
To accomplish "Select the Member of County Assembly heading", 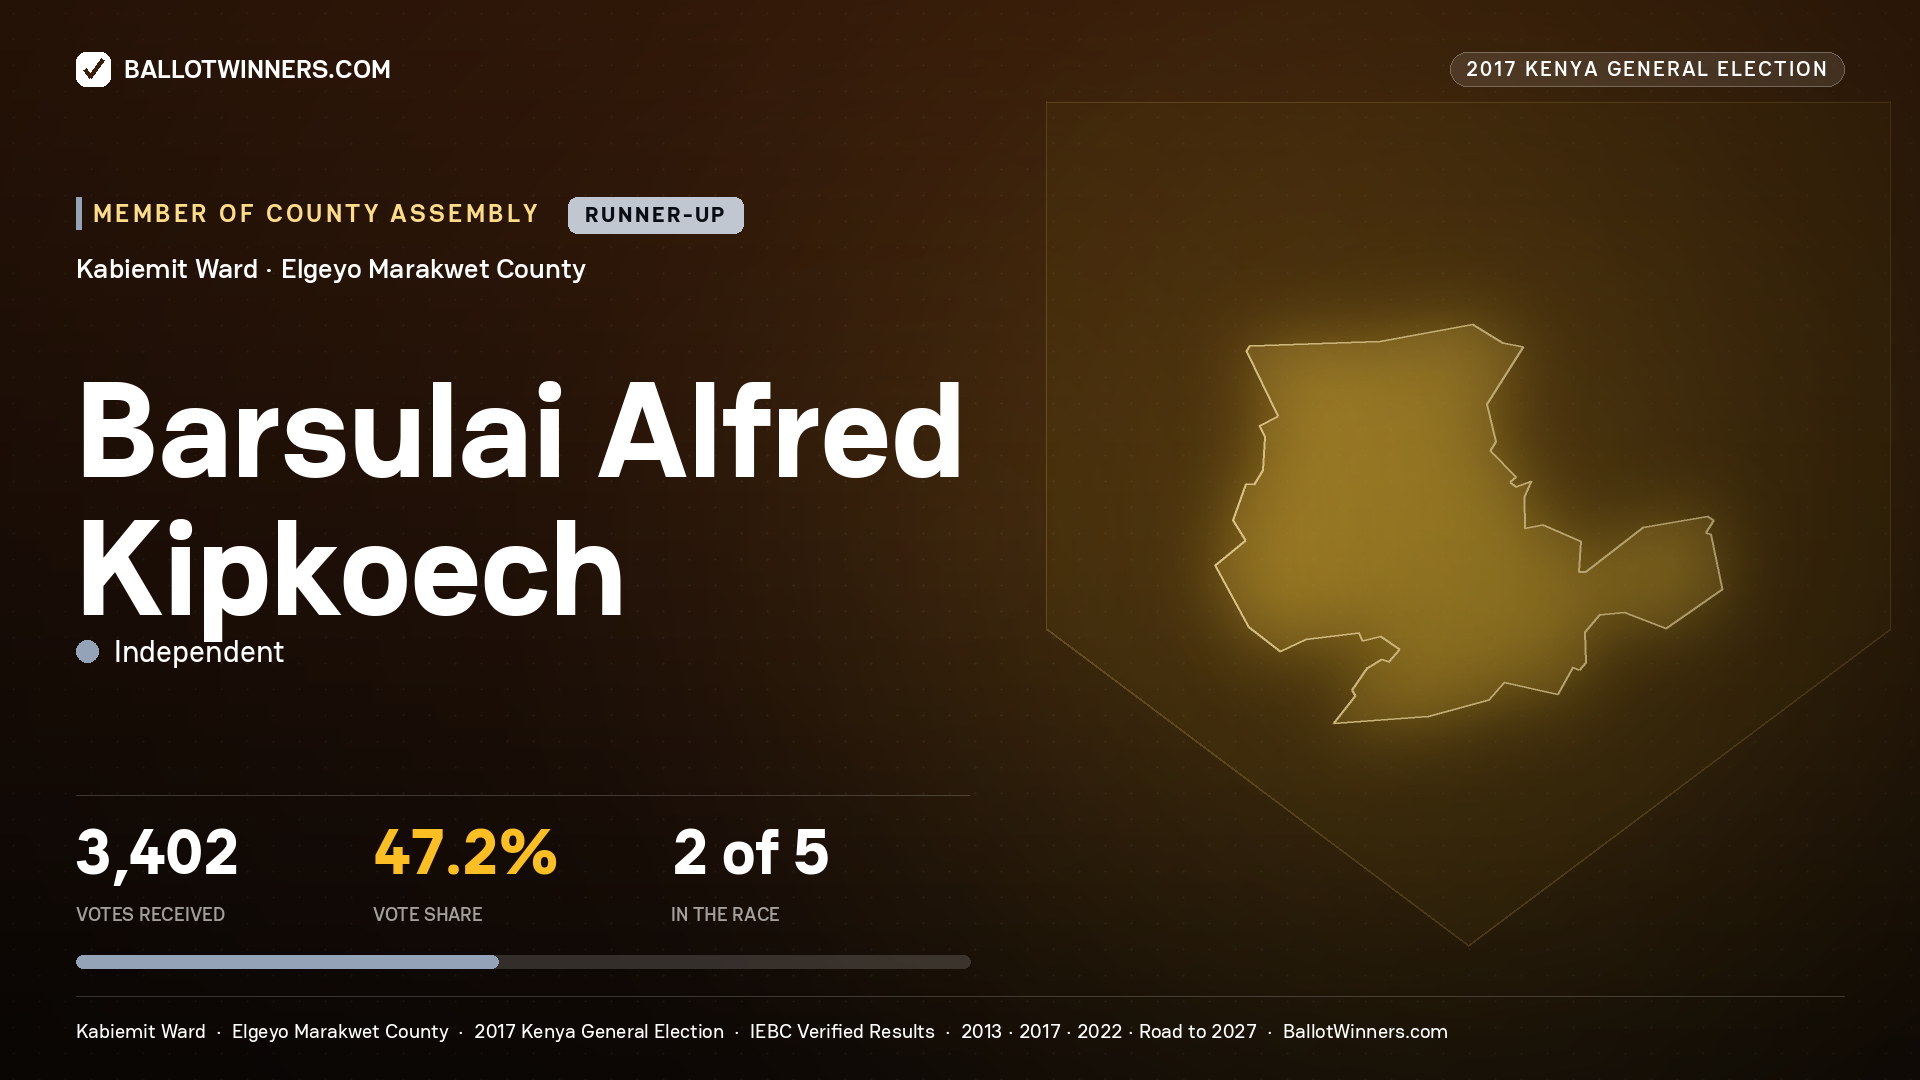I will (316, 213).
